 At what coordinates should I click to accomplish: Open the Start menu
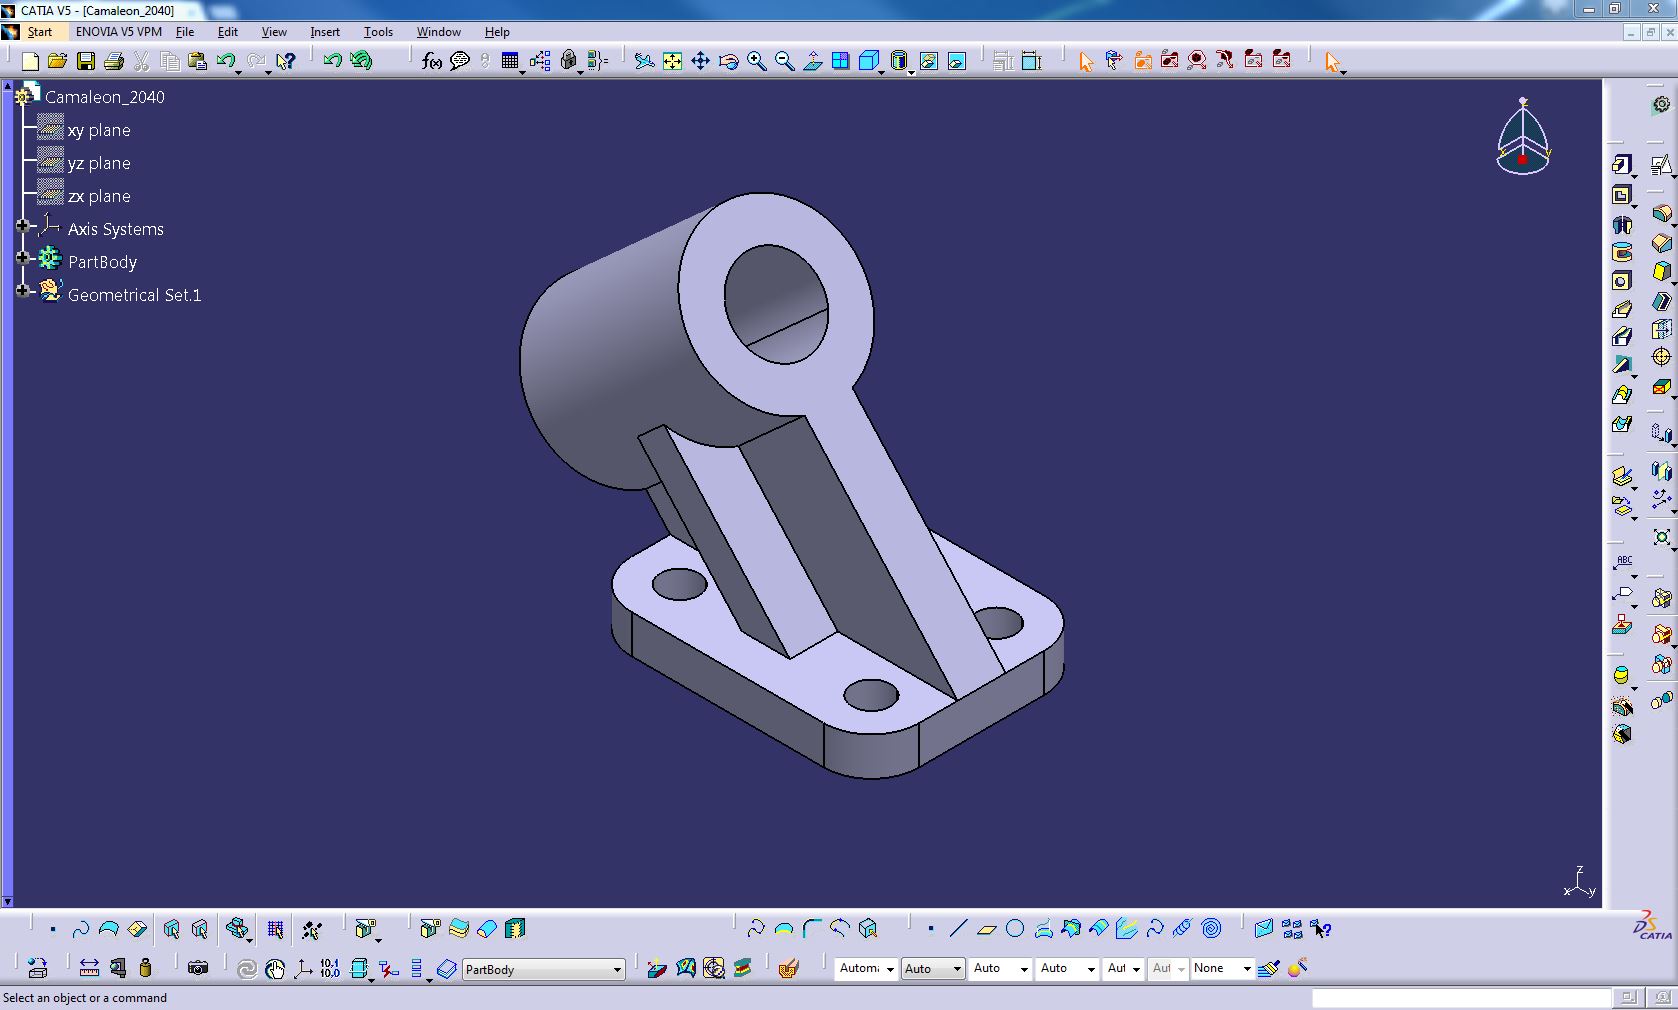[x=39, y=32]
